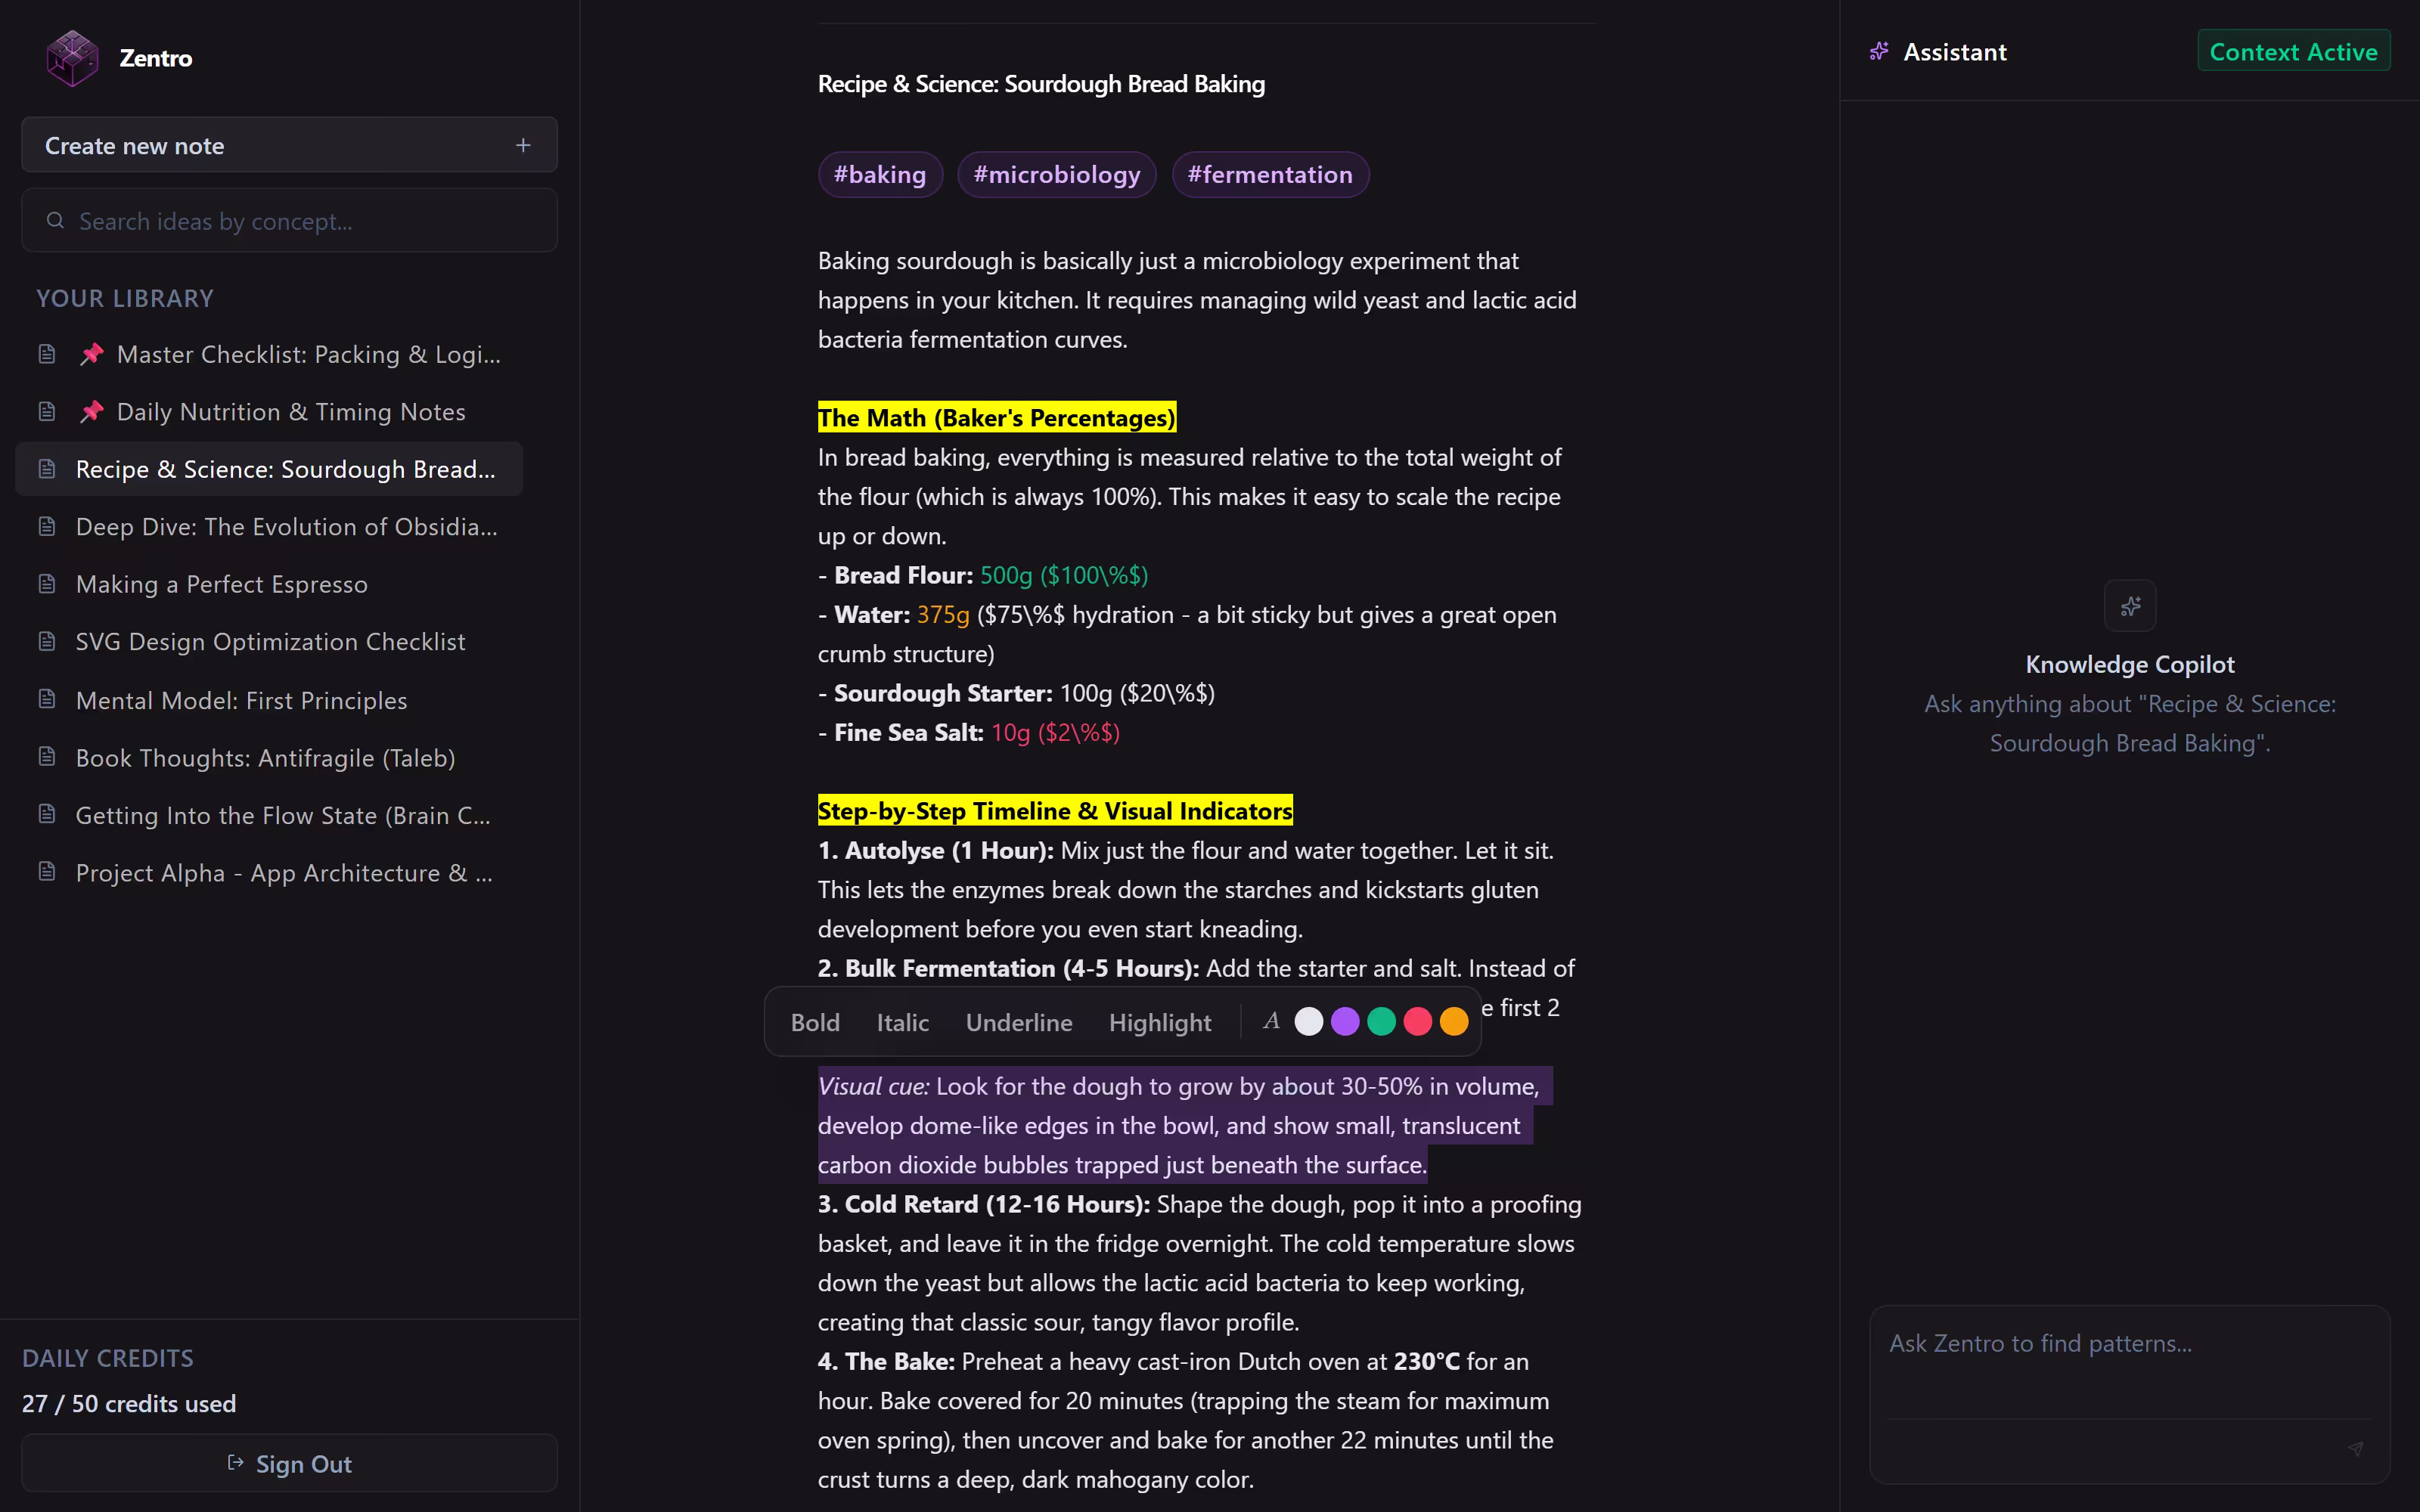Click the Sign Out arrow icon
Screen dimensions: 2420x1512
pyautogui.click(x=236, y=1463)
